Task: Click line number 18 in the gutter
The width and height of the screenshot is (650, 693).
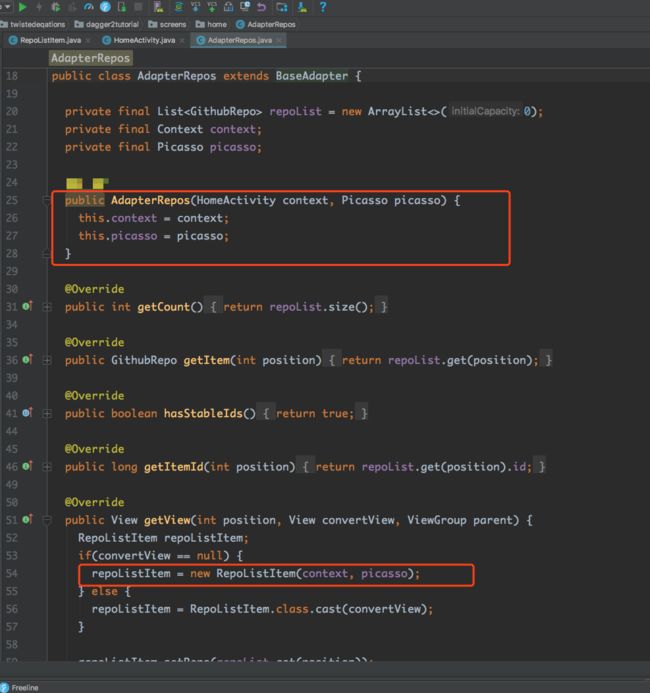Action: pyautogui.click(x=12, y=76)
